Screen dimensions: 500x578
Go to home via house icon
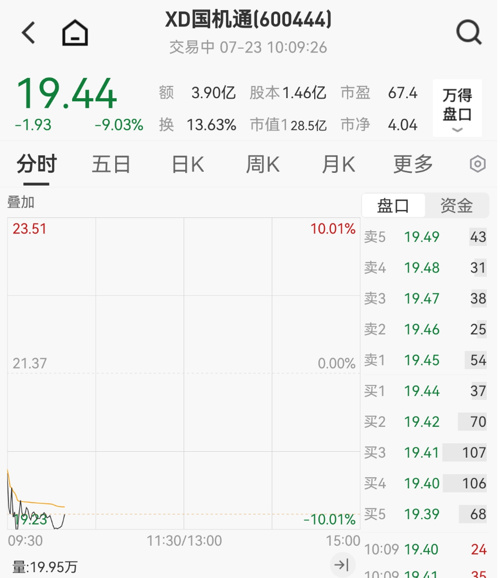click(x=75, y=33)
